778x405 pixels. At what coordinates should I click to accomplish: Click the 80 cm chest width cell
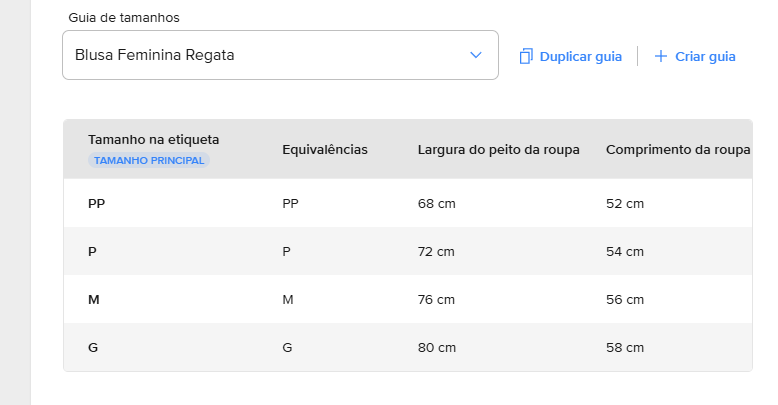click(436, 347)
